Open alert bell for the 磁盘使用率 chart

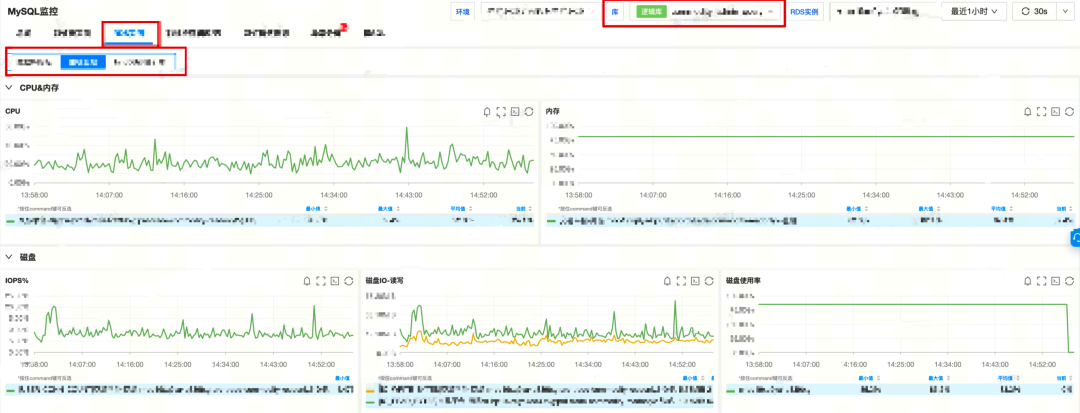1028,281
